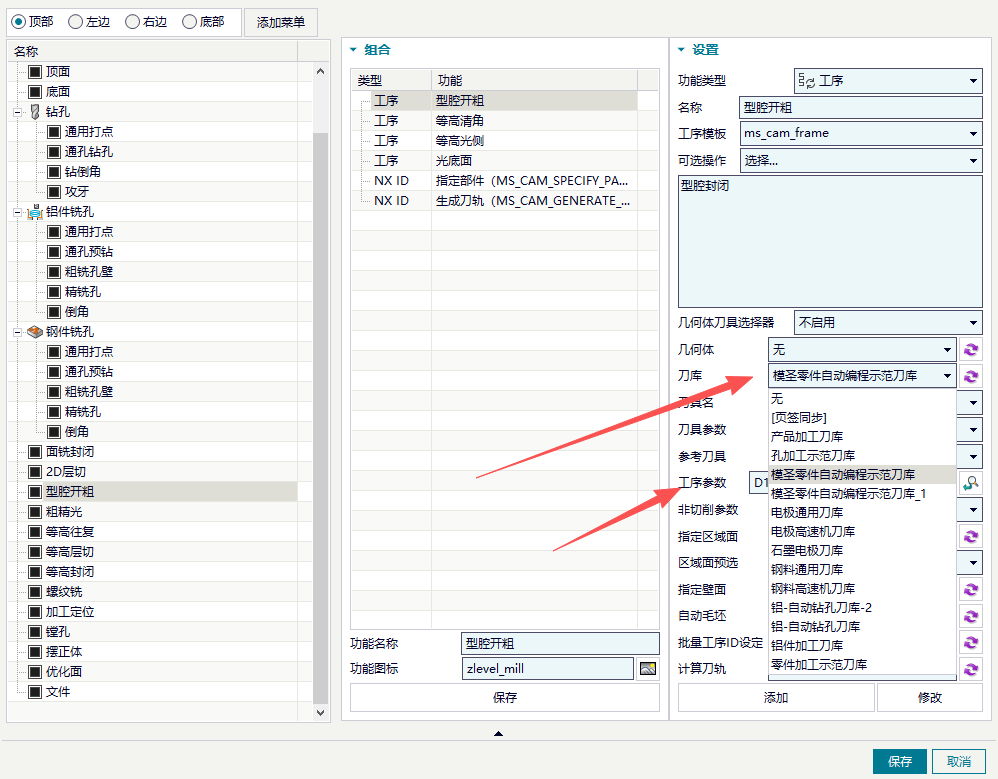The image size is (998, 779).
Task: Click the 添加 button
Action: pos(776,698)
